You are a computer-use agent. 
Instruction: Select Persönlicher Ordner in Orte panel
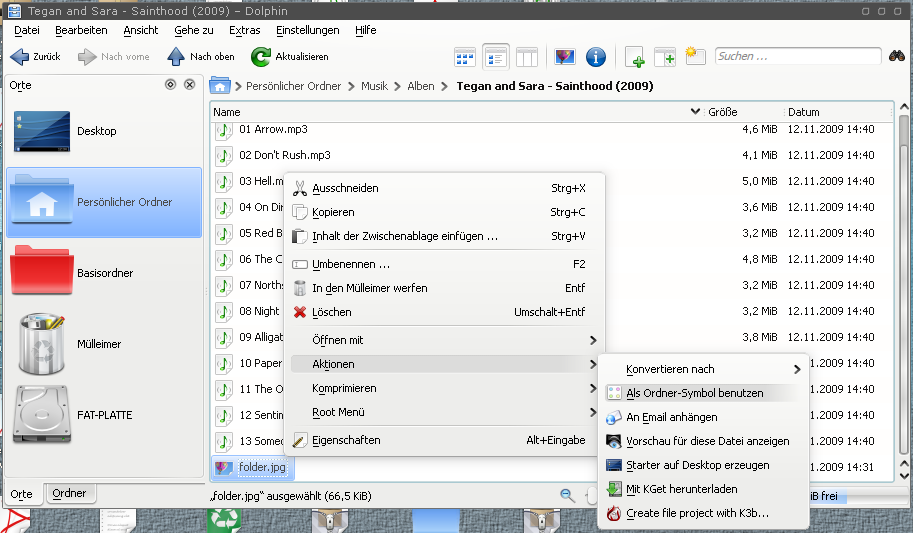pos(104,202)
